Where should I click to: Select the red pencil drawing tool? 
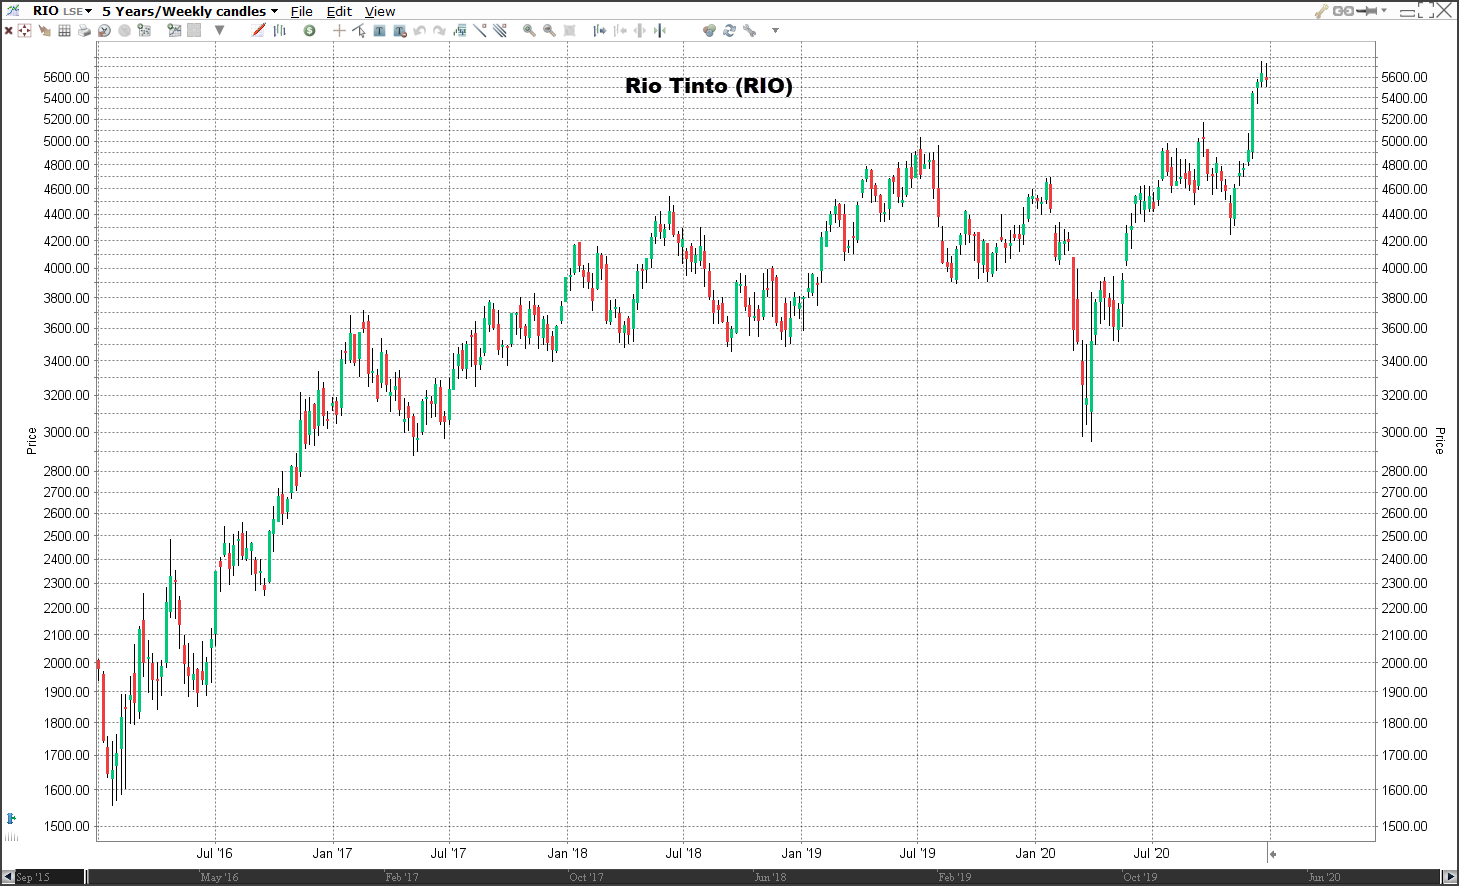pyautogui.click(x=259, y=30)
